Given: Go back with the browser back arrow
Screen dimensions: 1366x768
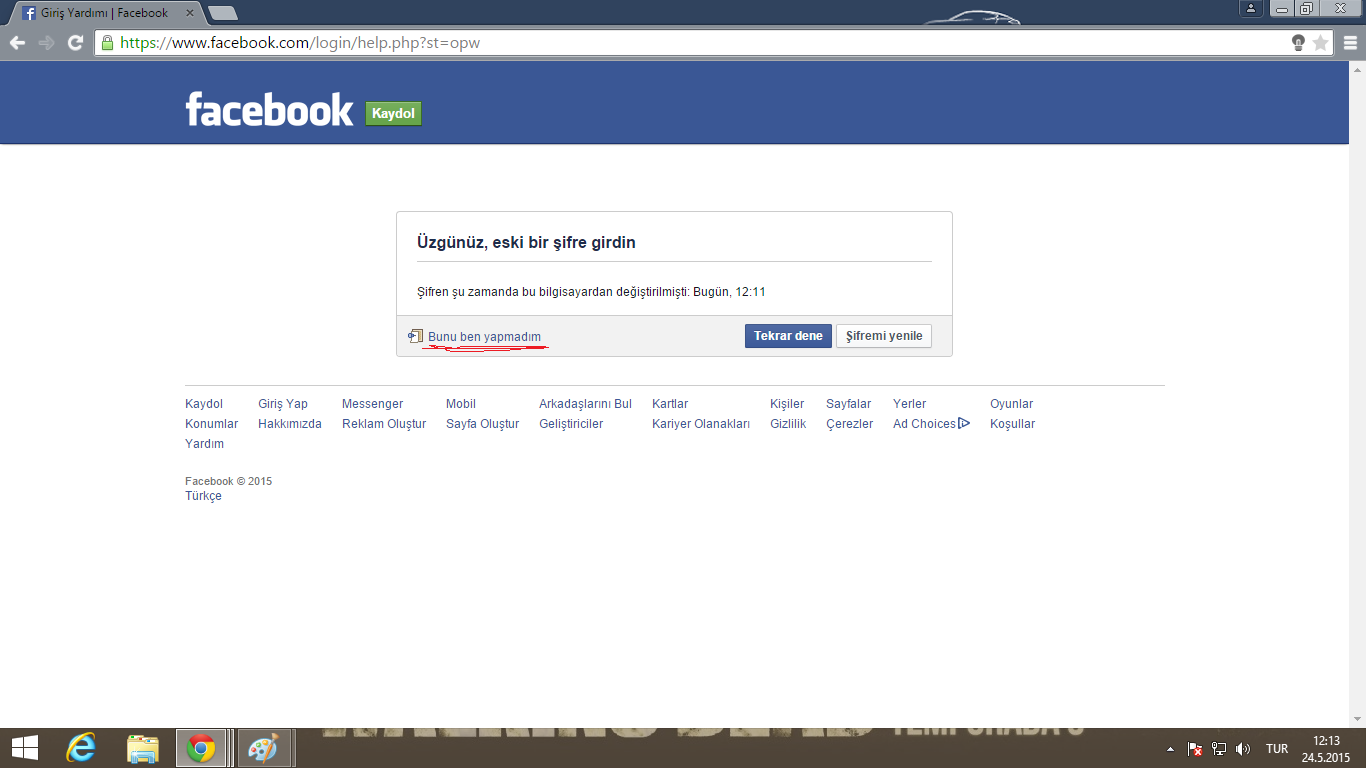Looking at the screenshot, I should tap(17, 43).
